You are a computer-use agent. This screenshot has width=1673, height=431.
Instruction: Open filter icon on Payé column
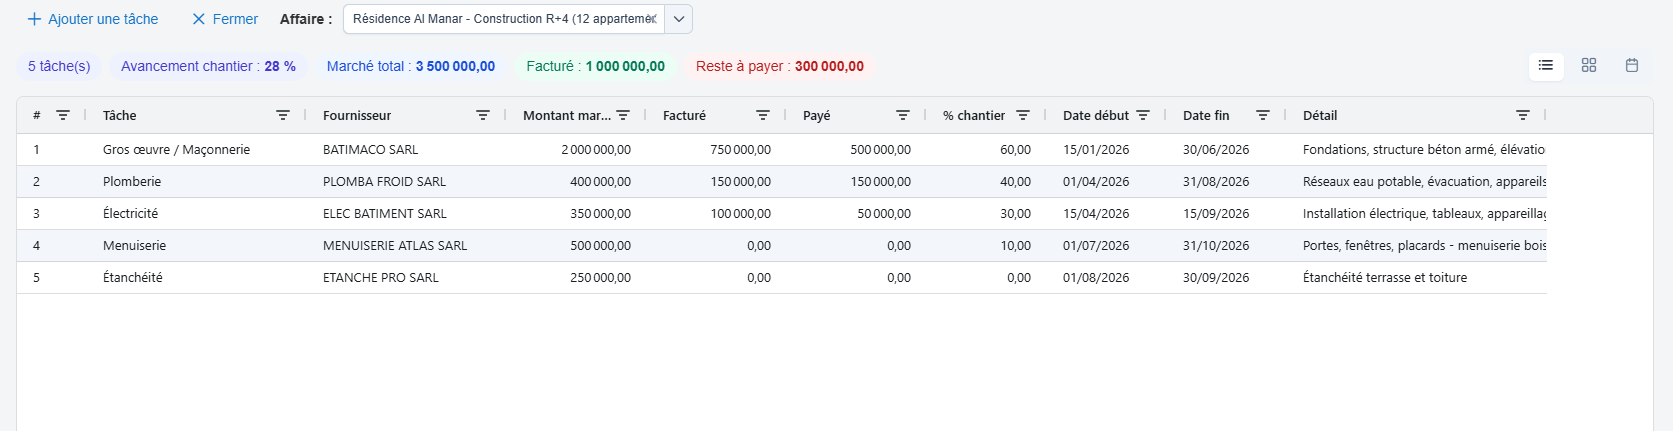point(903,115)
